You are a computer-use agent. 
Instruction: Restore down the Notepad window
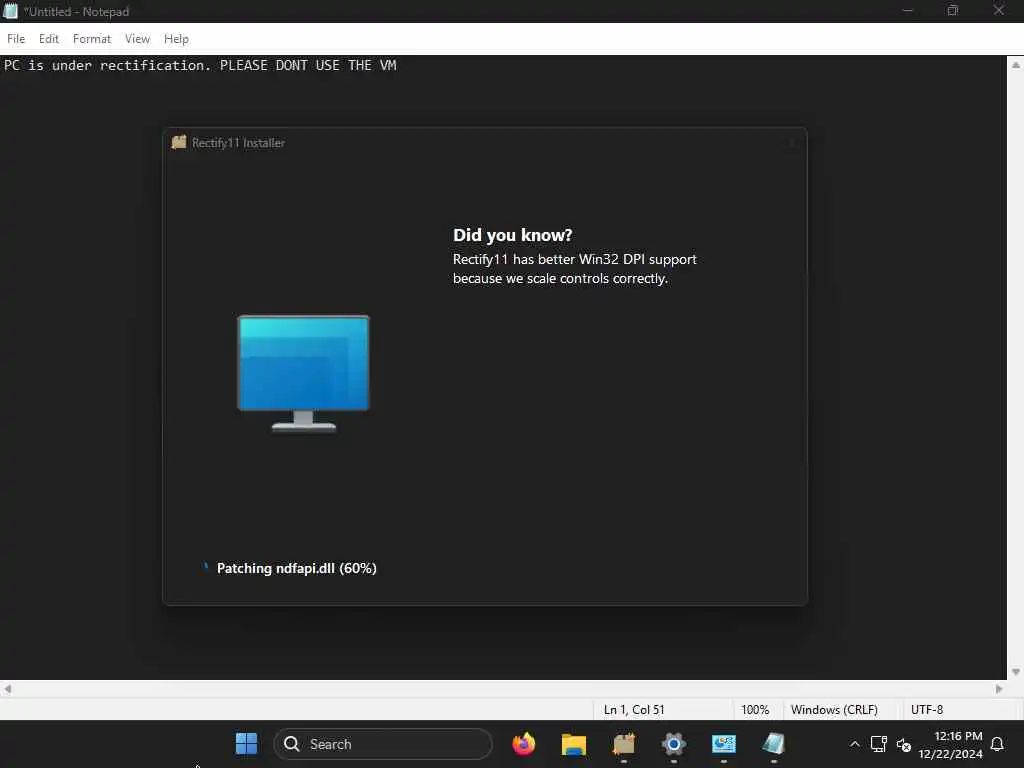(x=953, y=11)
